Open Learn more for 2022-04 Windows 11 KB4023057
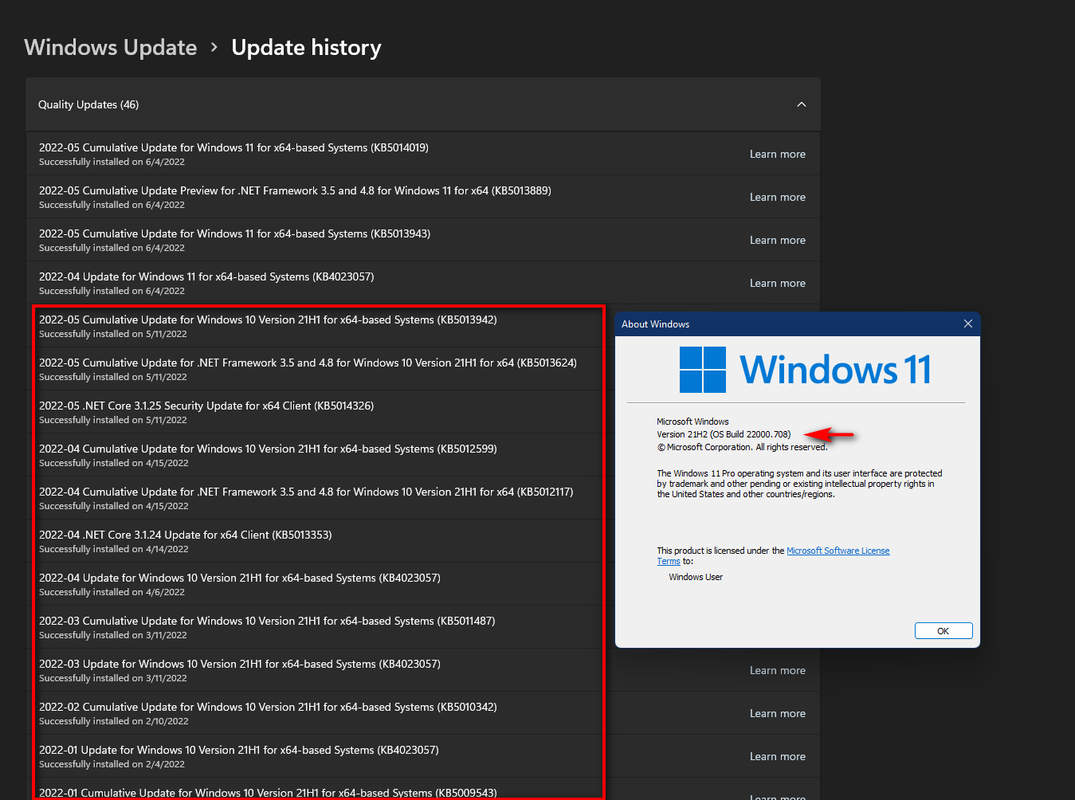Viewport: 1075px width, 800px height. pyautogui.click(x=777, y=283)
